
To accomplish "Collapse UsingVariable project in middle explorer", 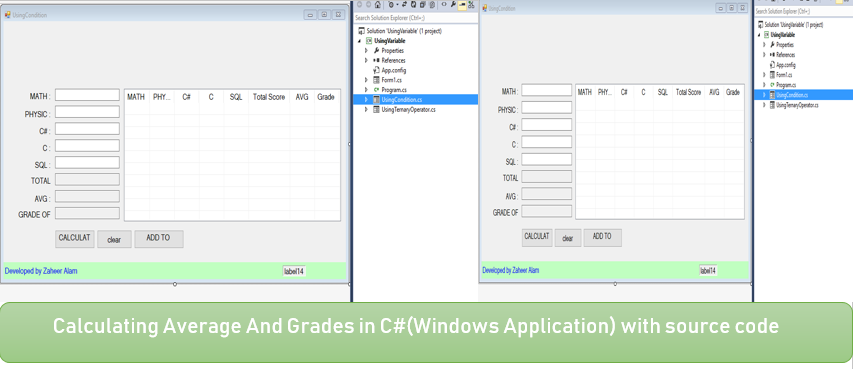I will [360, 41].
